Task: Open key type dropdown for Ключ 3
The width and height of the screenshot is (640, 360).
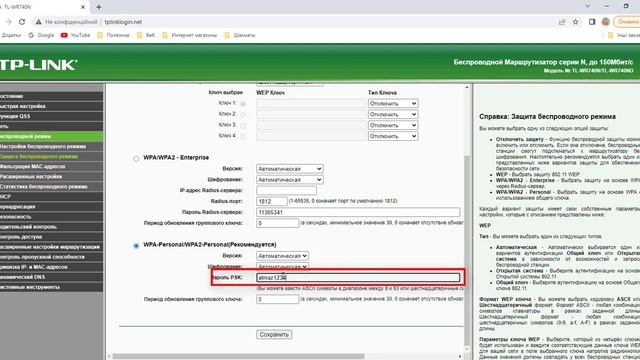Action: point(393,125)
